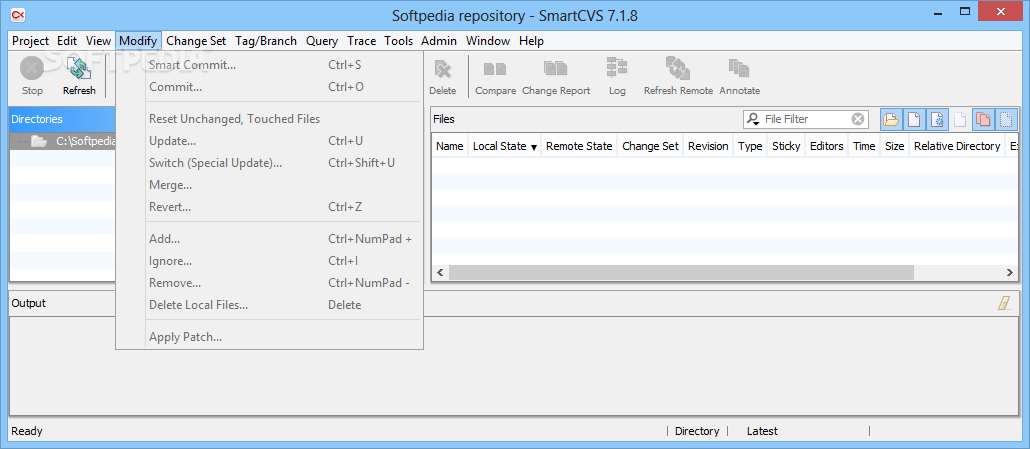
Task: Click the File Filter input field
Action: click(x=807, y=119)
